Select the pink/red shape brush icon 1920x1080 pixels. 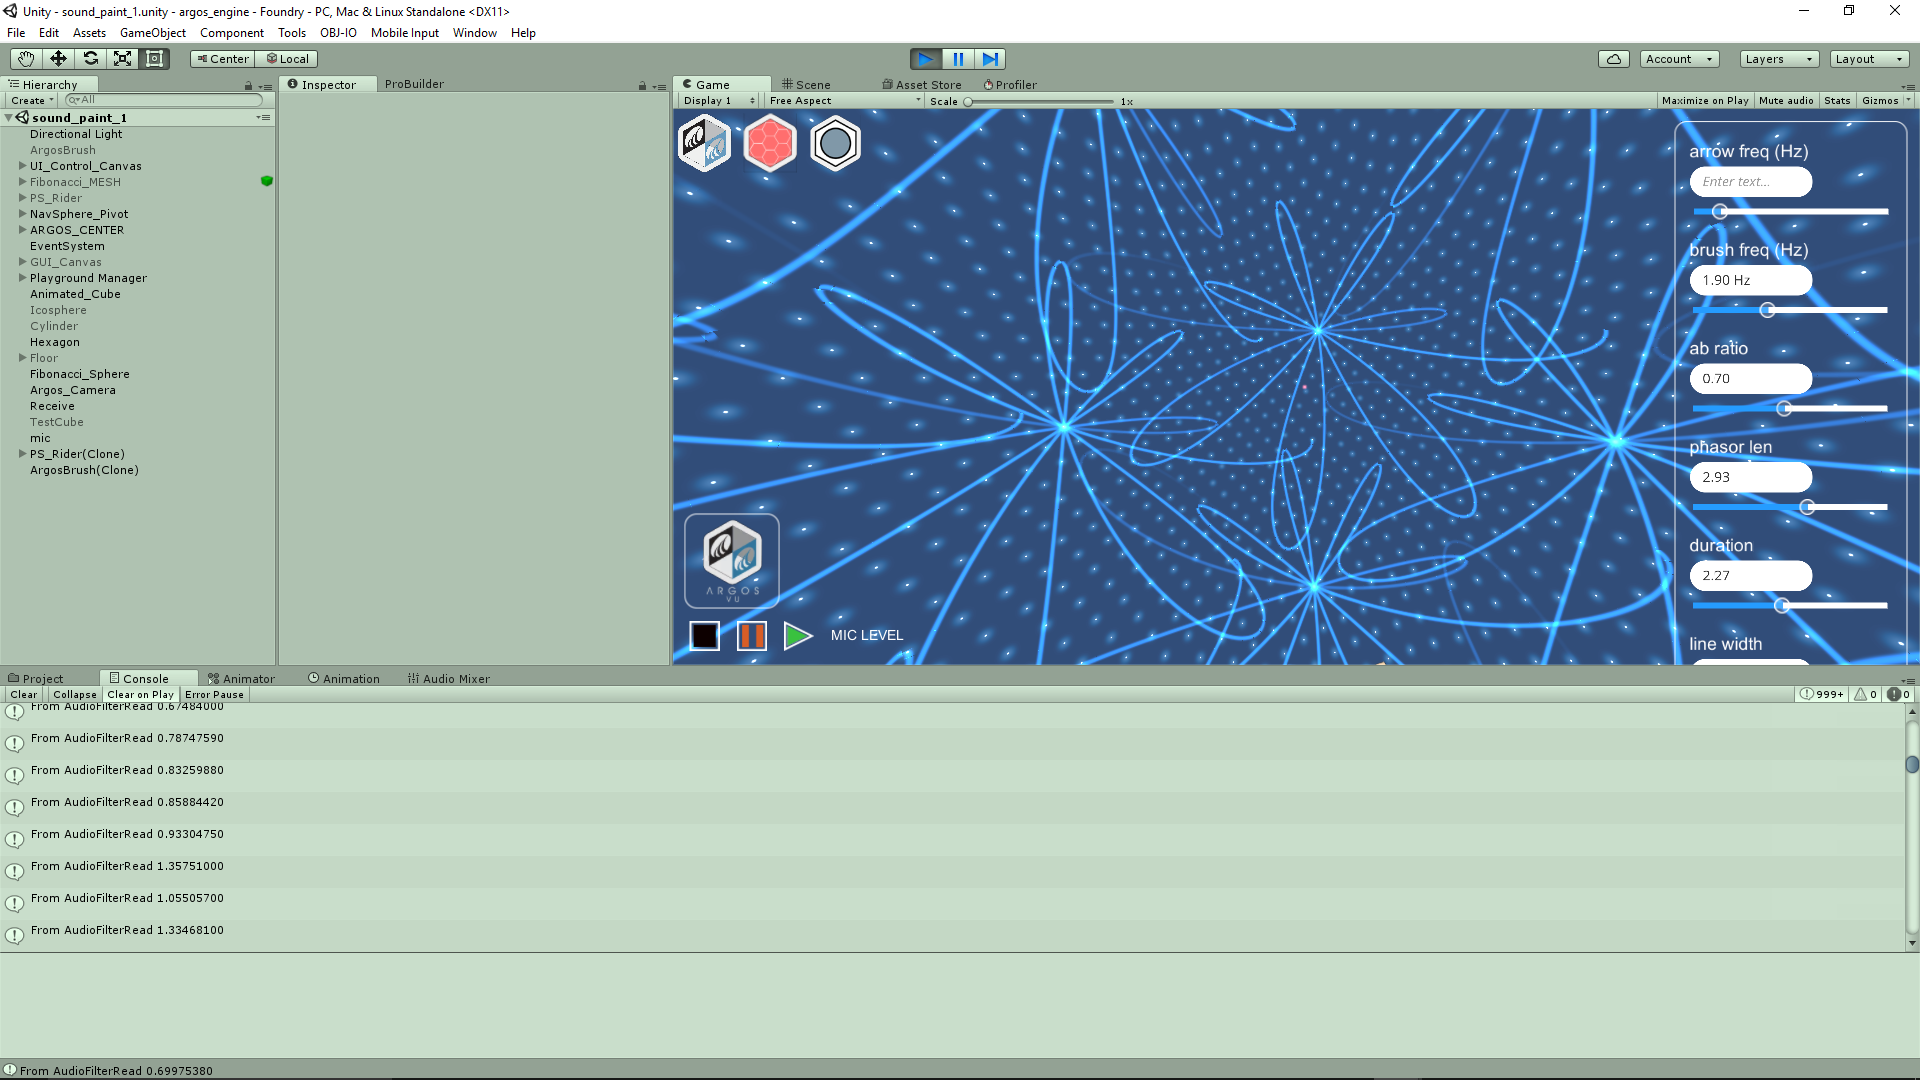(x=770, y=142)
